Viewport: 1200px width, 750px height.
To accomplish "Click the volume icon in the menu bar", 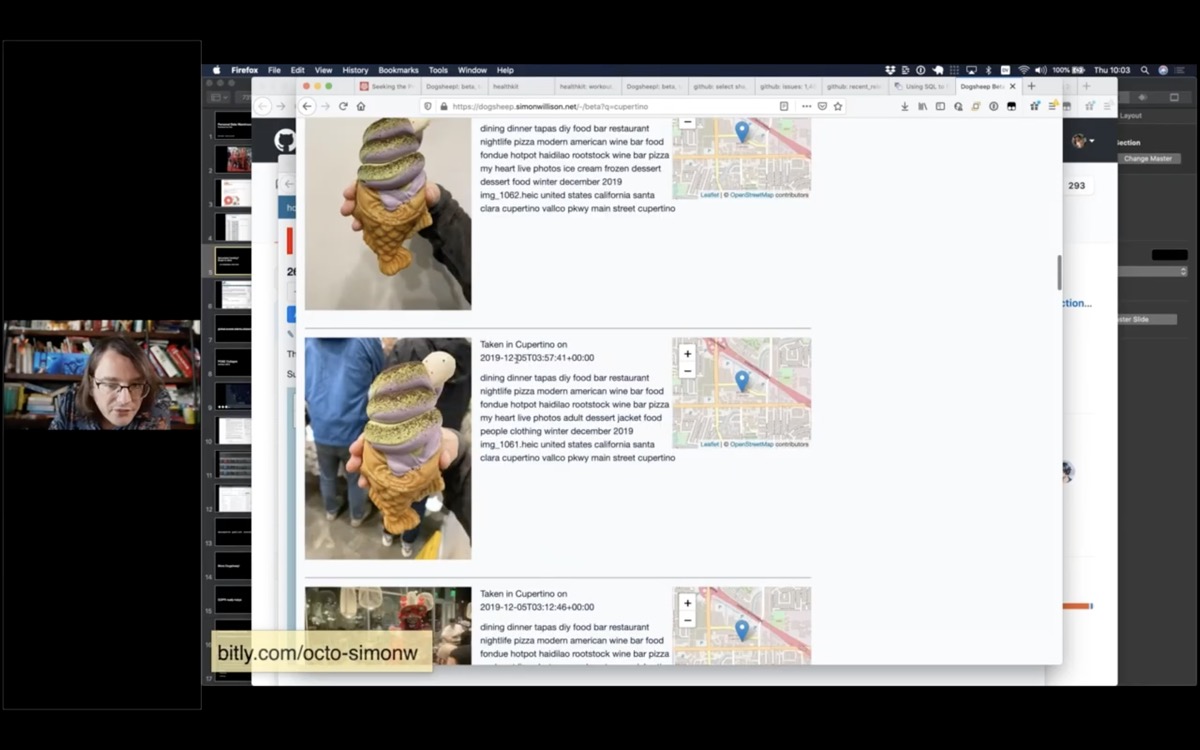I will [x=1041, y=70].
